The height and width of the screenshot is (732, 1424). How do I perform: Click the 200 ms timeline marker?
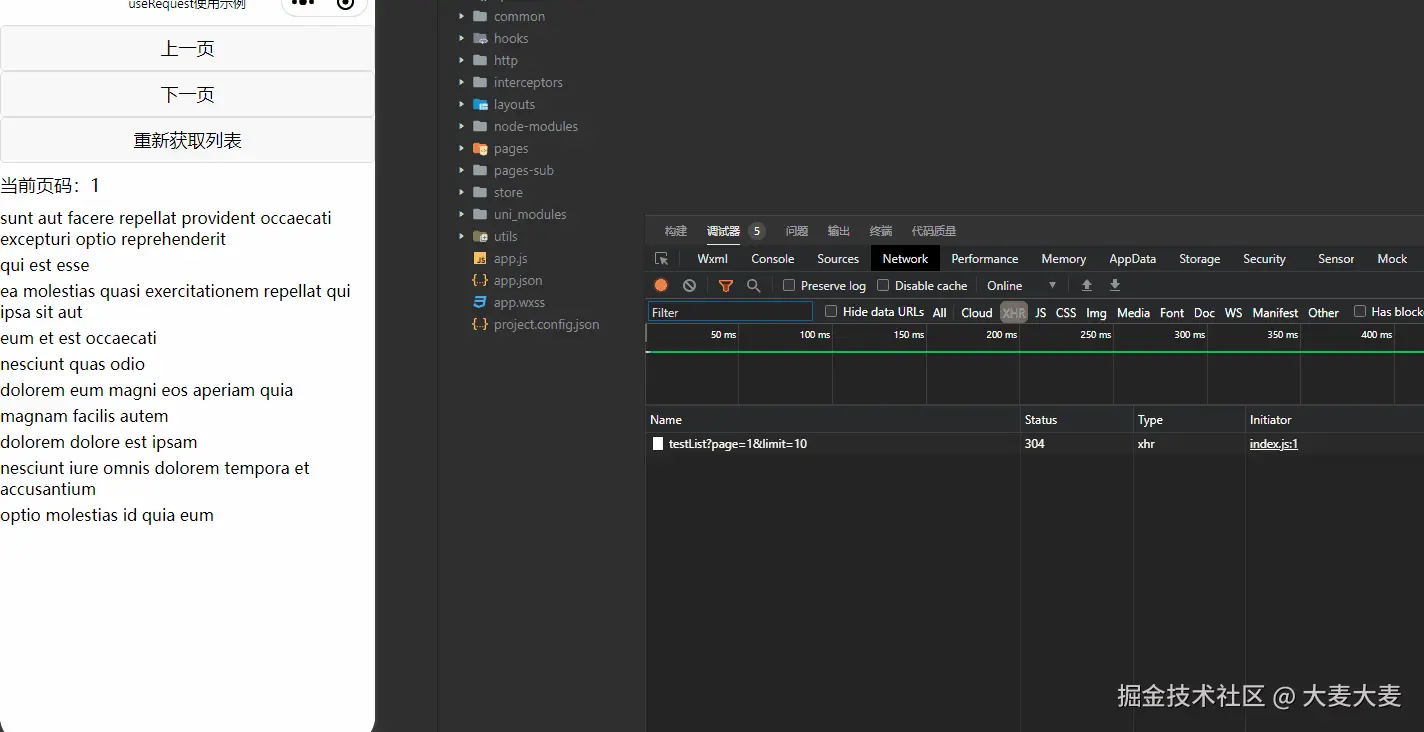tap(1001, 334)
